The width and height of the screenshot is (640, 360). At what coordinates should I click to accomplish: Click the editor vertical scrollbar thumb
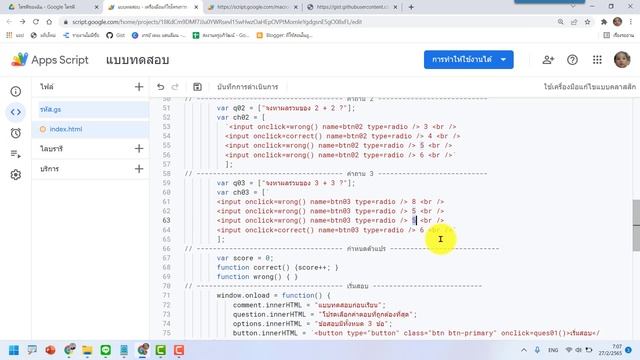tap(636, 225)
